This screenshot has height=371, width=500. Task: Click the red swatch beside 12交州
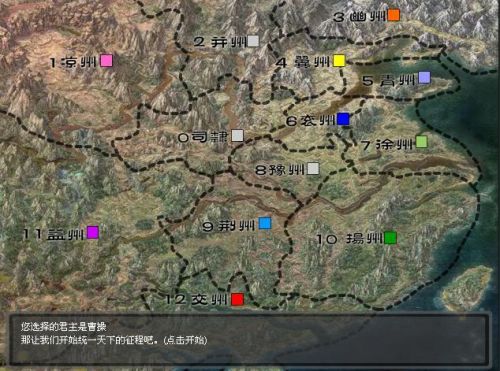point(238,299)
